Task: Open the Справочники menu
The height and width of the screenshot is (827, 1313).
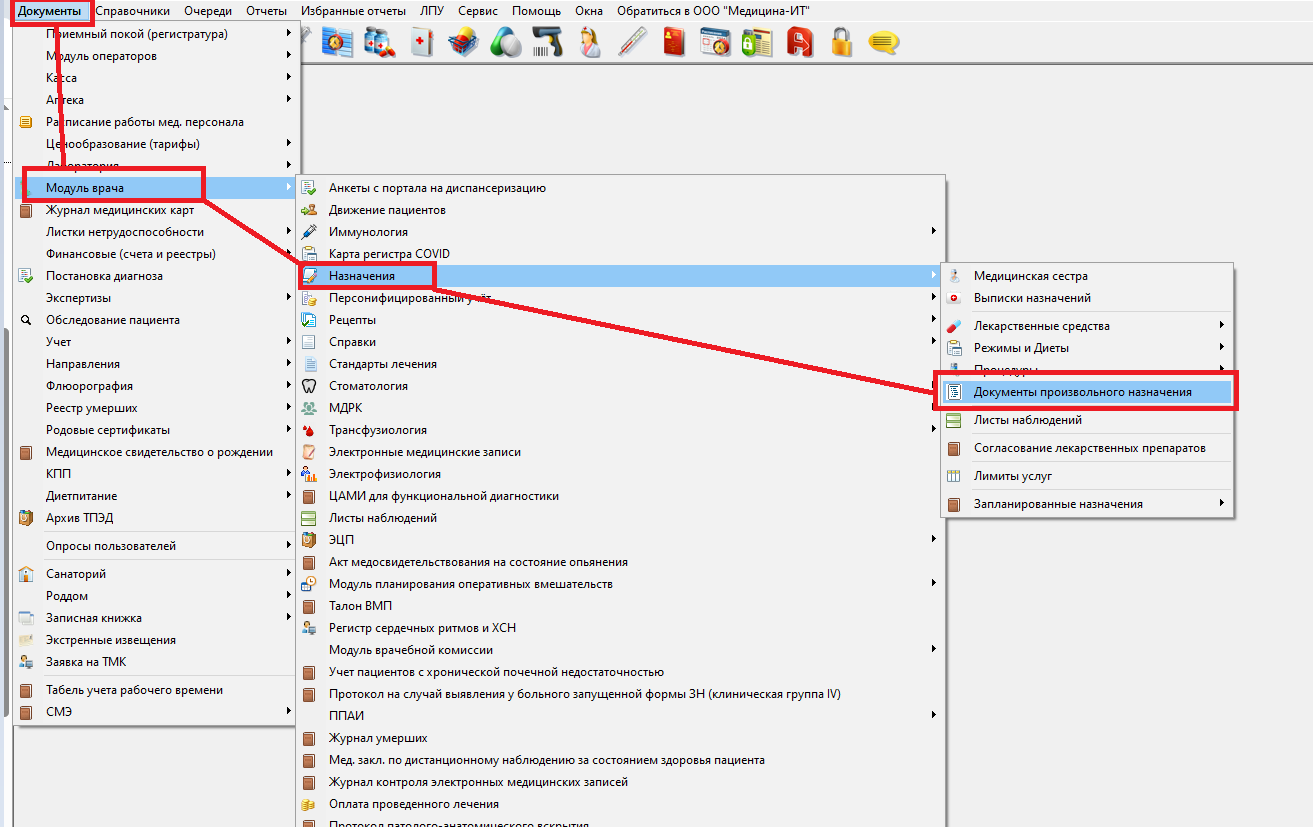Action: click(133, 11)
